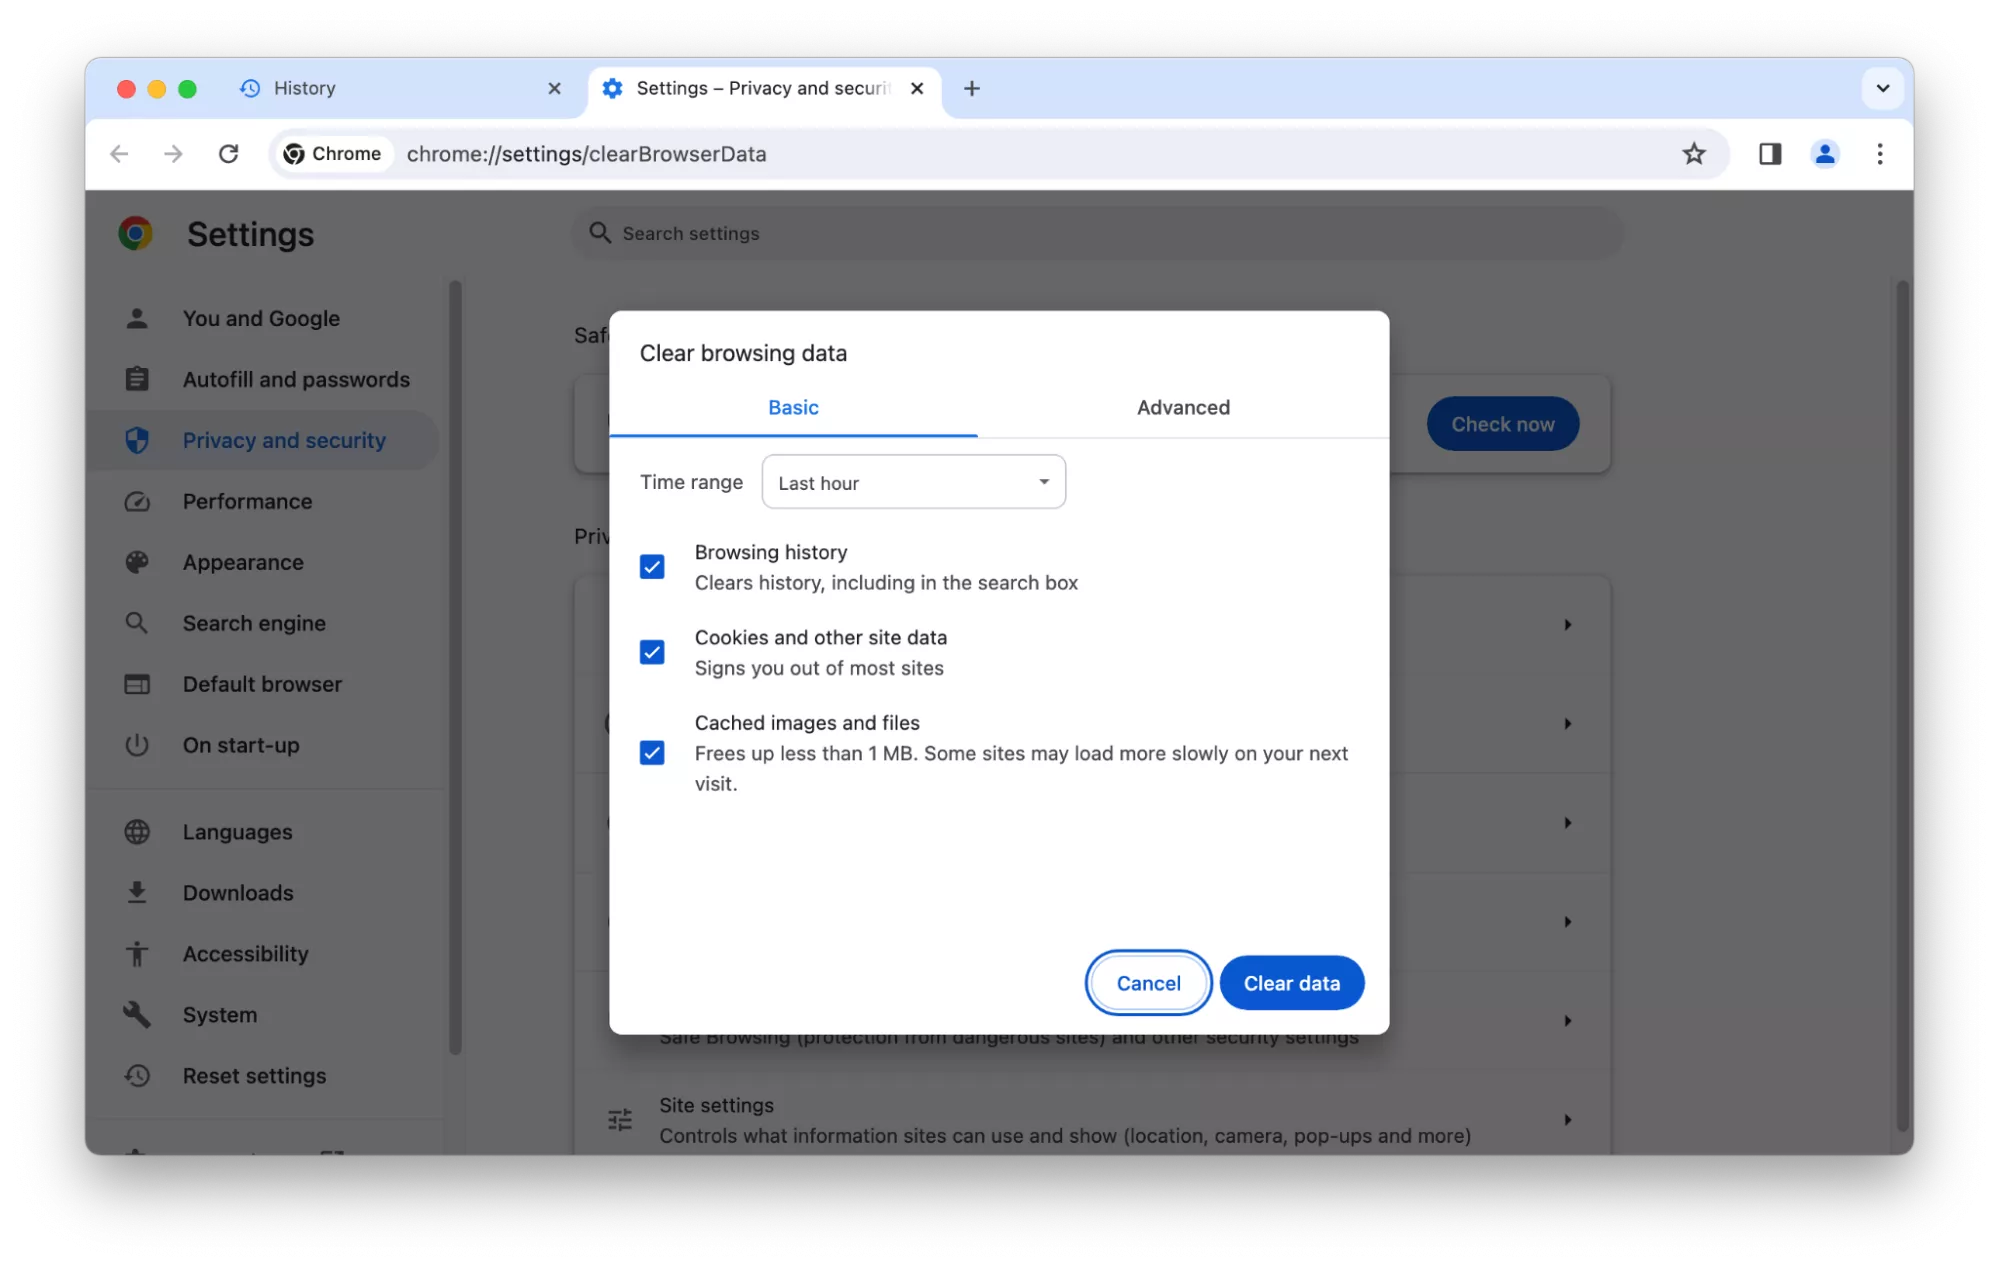Screen dimensions: 1999x1268
Task: Open the side panel icon
Action: click(1770, 154)
